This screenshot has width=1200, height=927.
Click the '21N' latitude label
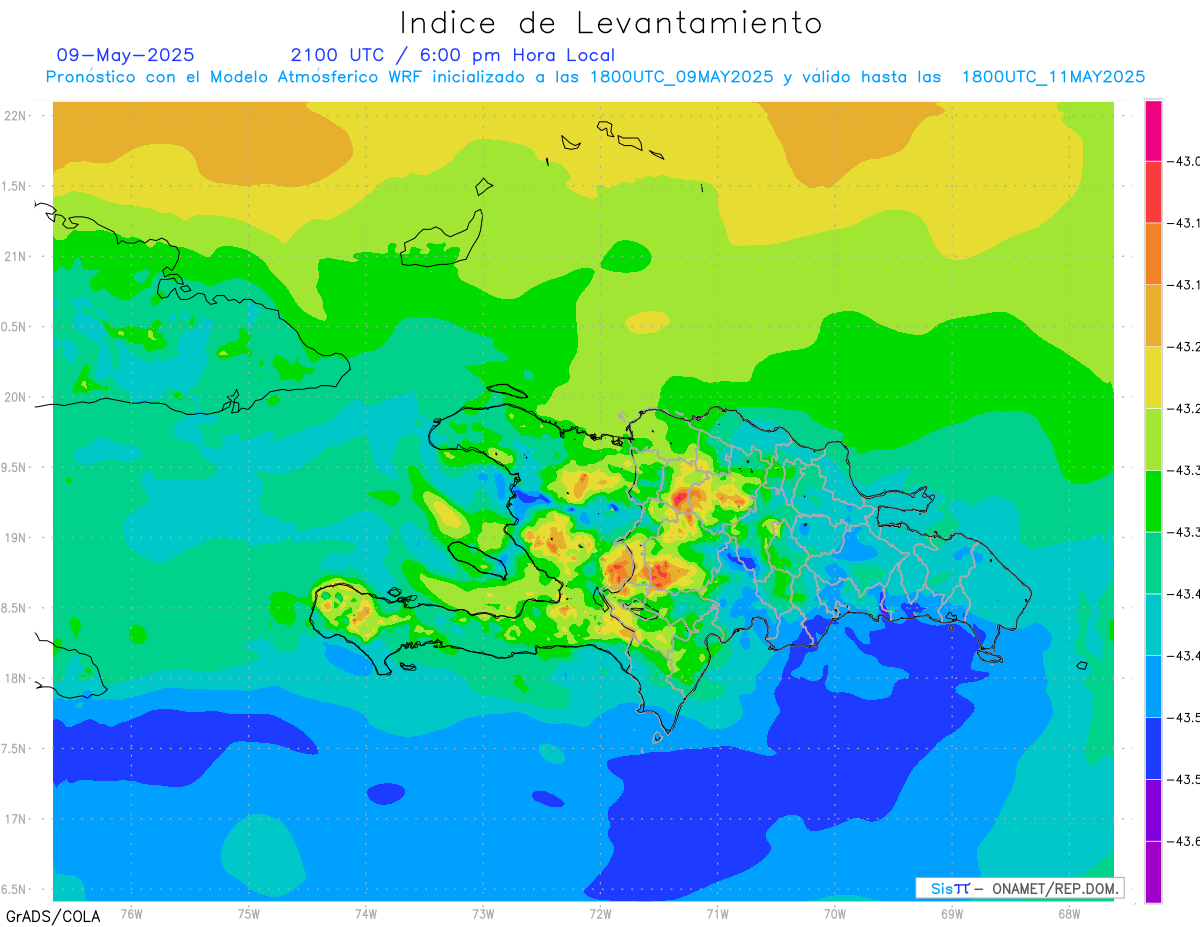[16, 256]
